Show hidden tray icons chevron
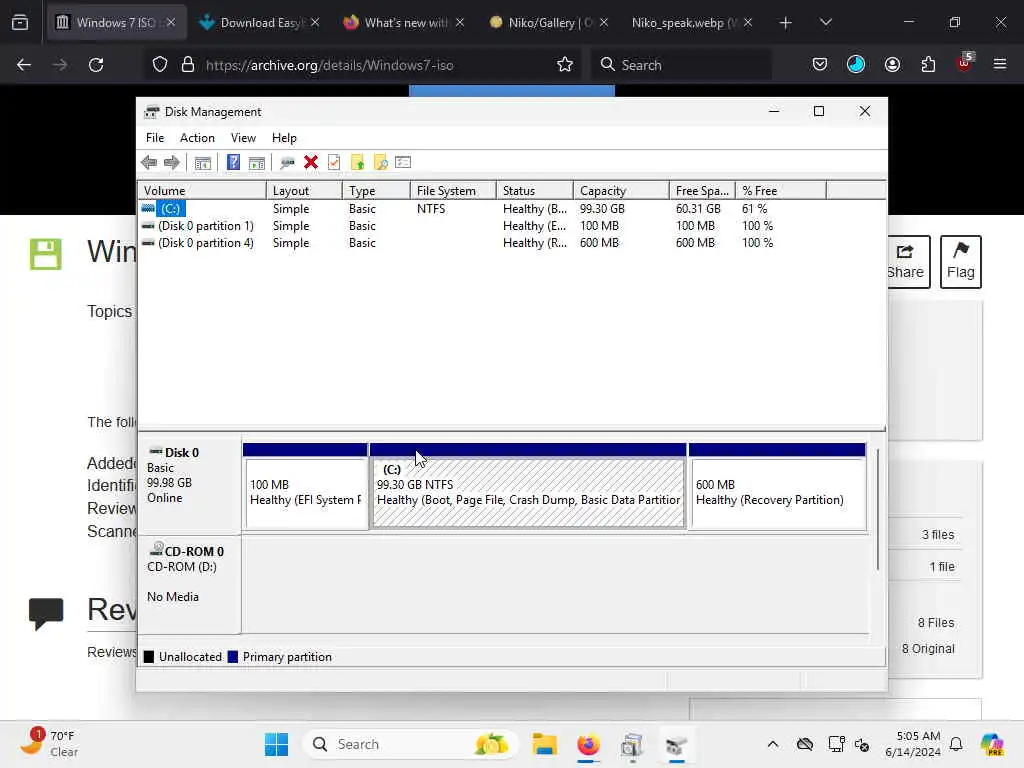Viewport: 1024px width, 768px height. (x=773, y=744)
